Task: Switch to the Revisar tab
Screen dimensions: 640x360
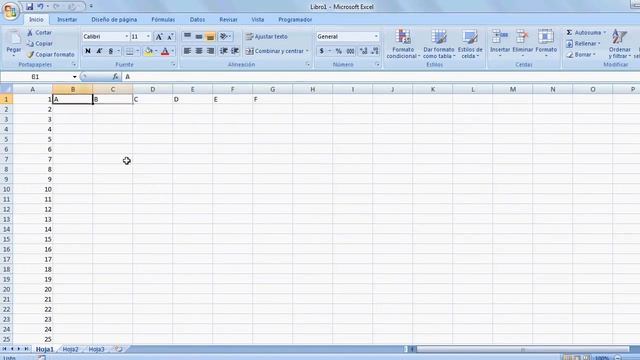Action: 228,20
